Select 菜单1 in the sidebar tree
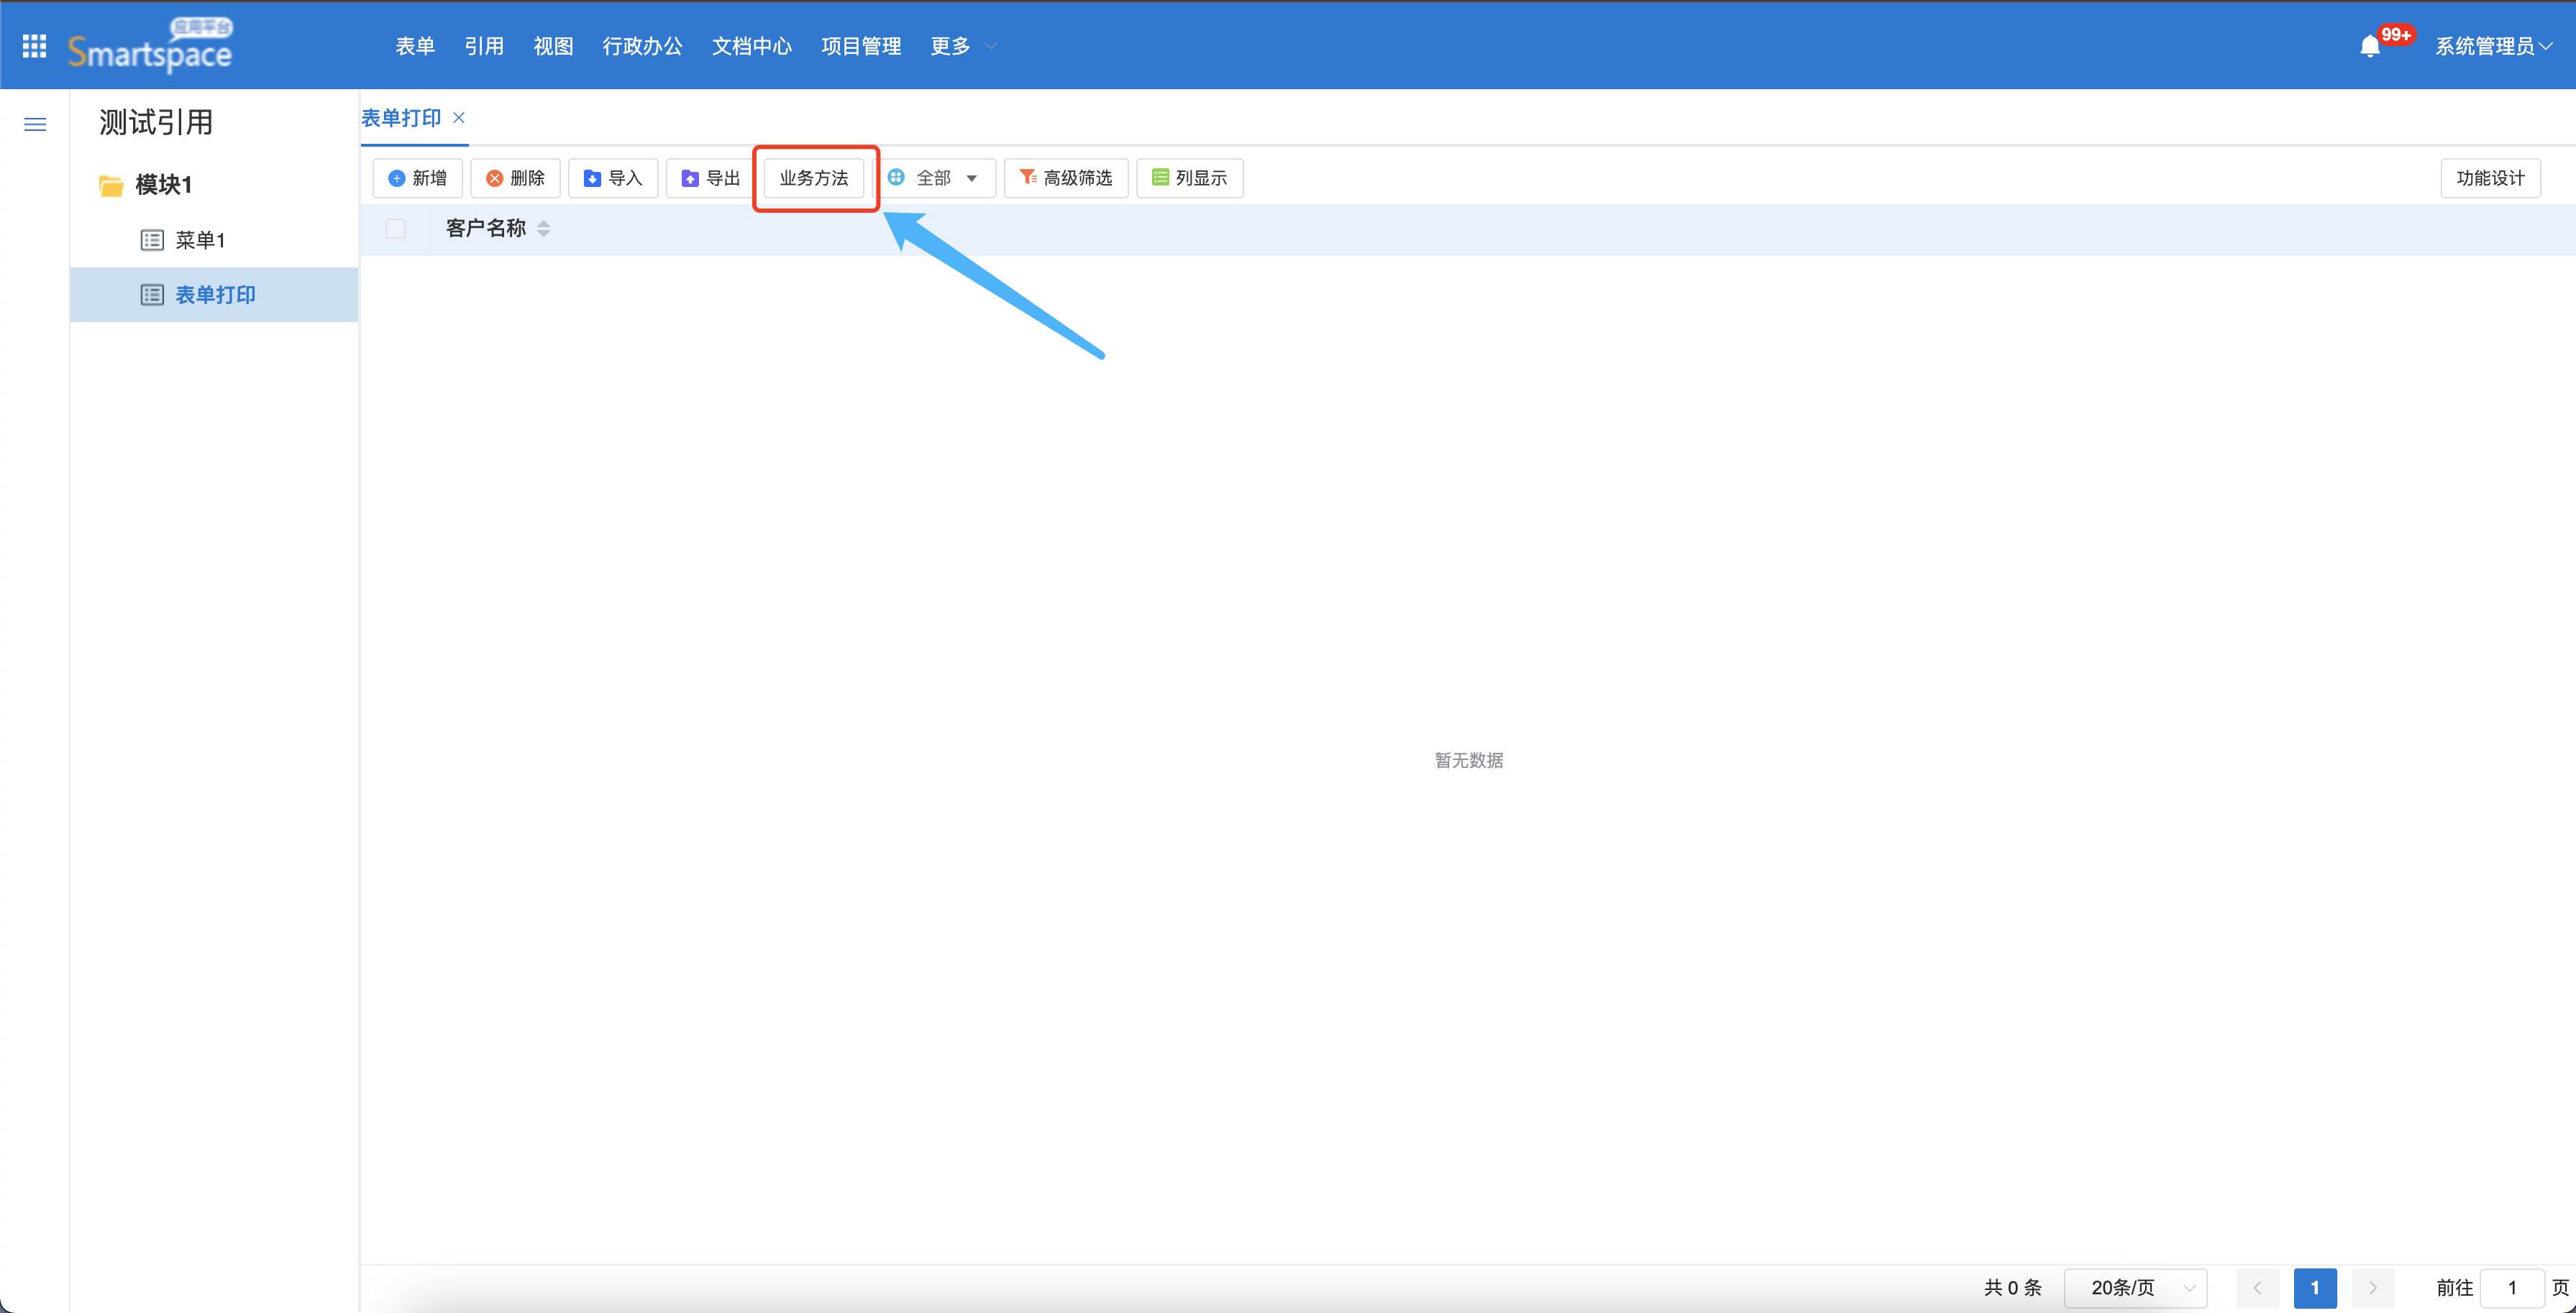2576x1313 pixels. click(x=200, y=240)
